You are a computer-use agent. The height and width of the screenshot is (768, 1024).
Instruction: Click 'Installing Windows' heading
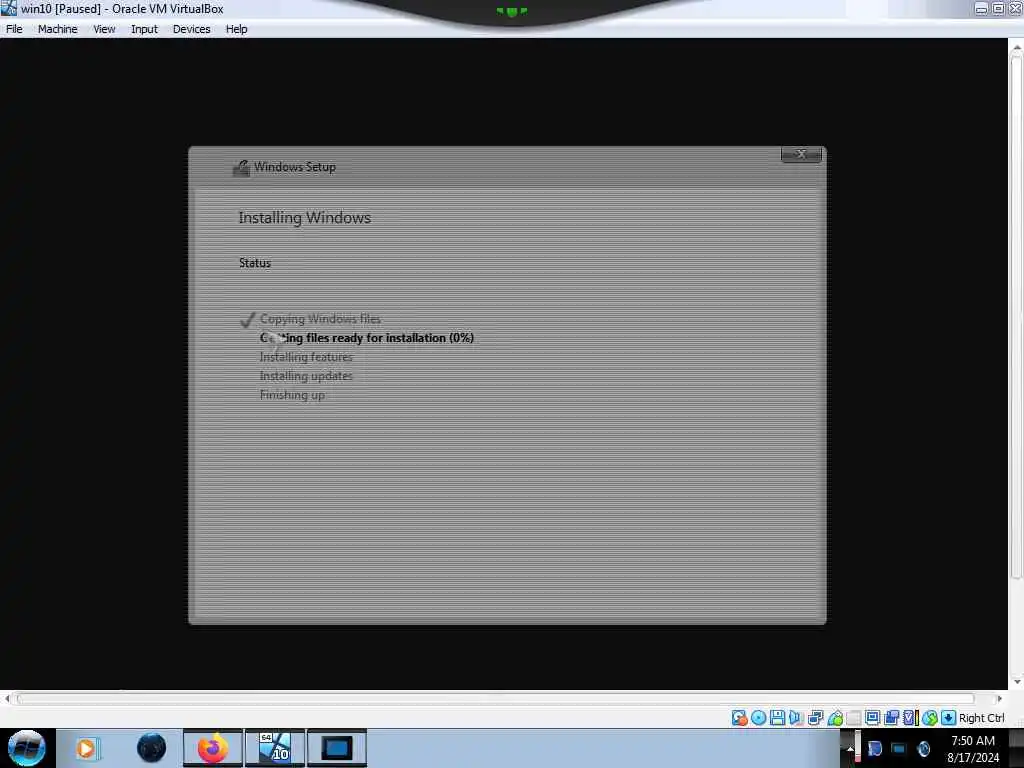click(304, 218)
